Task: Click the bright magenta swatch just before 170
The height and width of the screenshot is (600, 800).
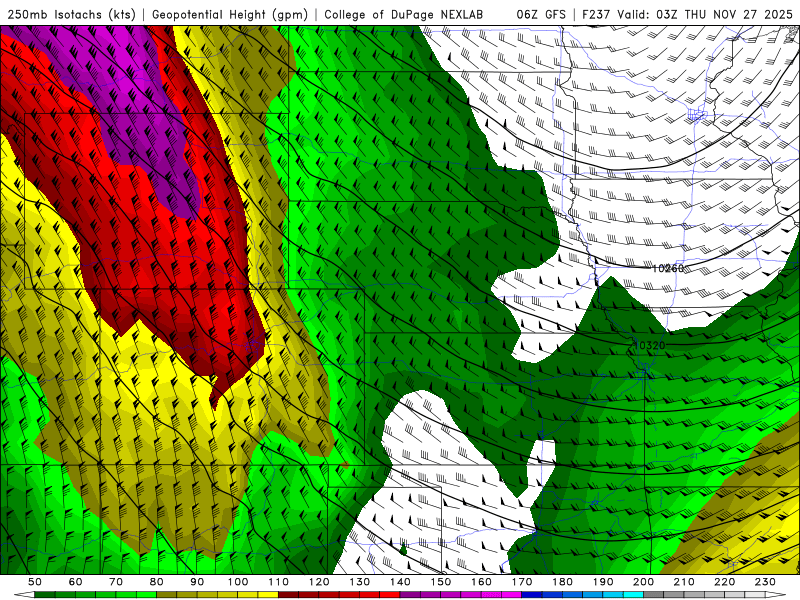Action: pyautogui.click(x=512, y=595)
